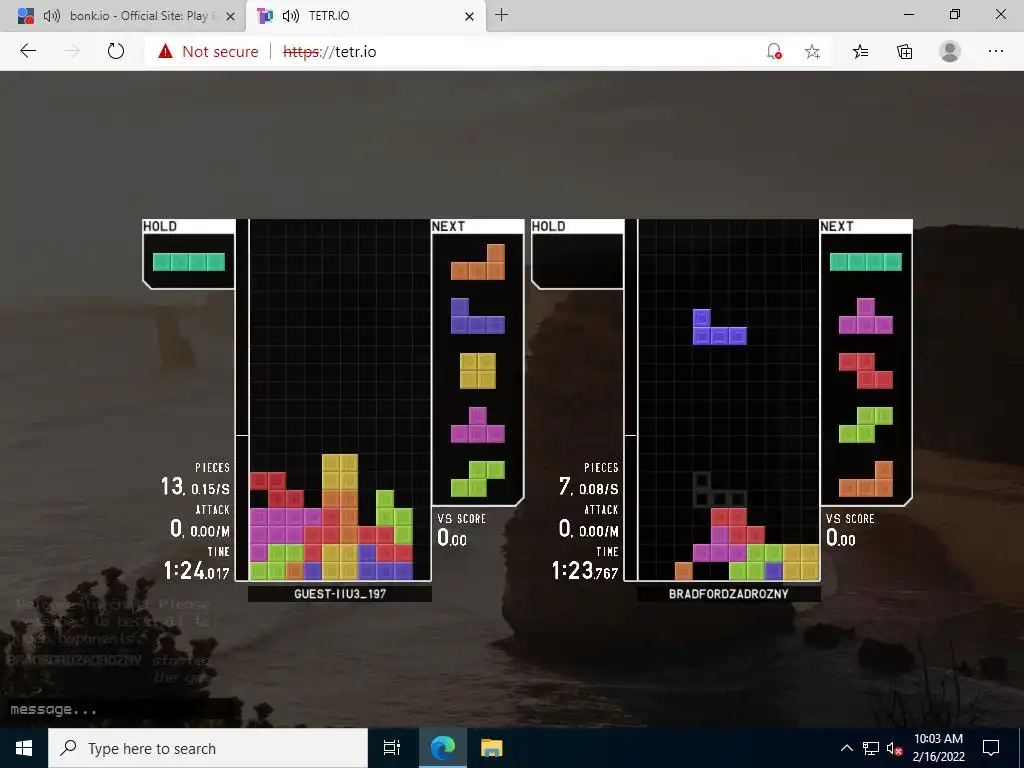
Task: Close the TETR.IO tab
Action: tap(470, 16)
